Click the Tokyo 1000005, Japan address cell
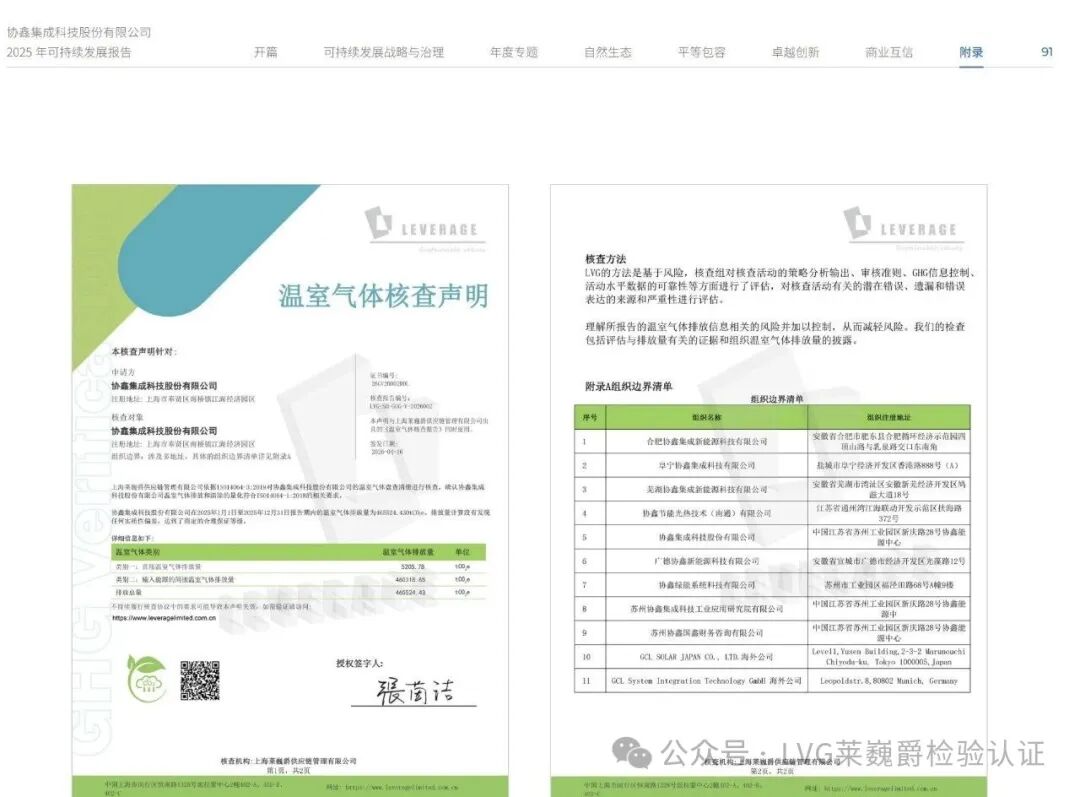 click(889, 656)
